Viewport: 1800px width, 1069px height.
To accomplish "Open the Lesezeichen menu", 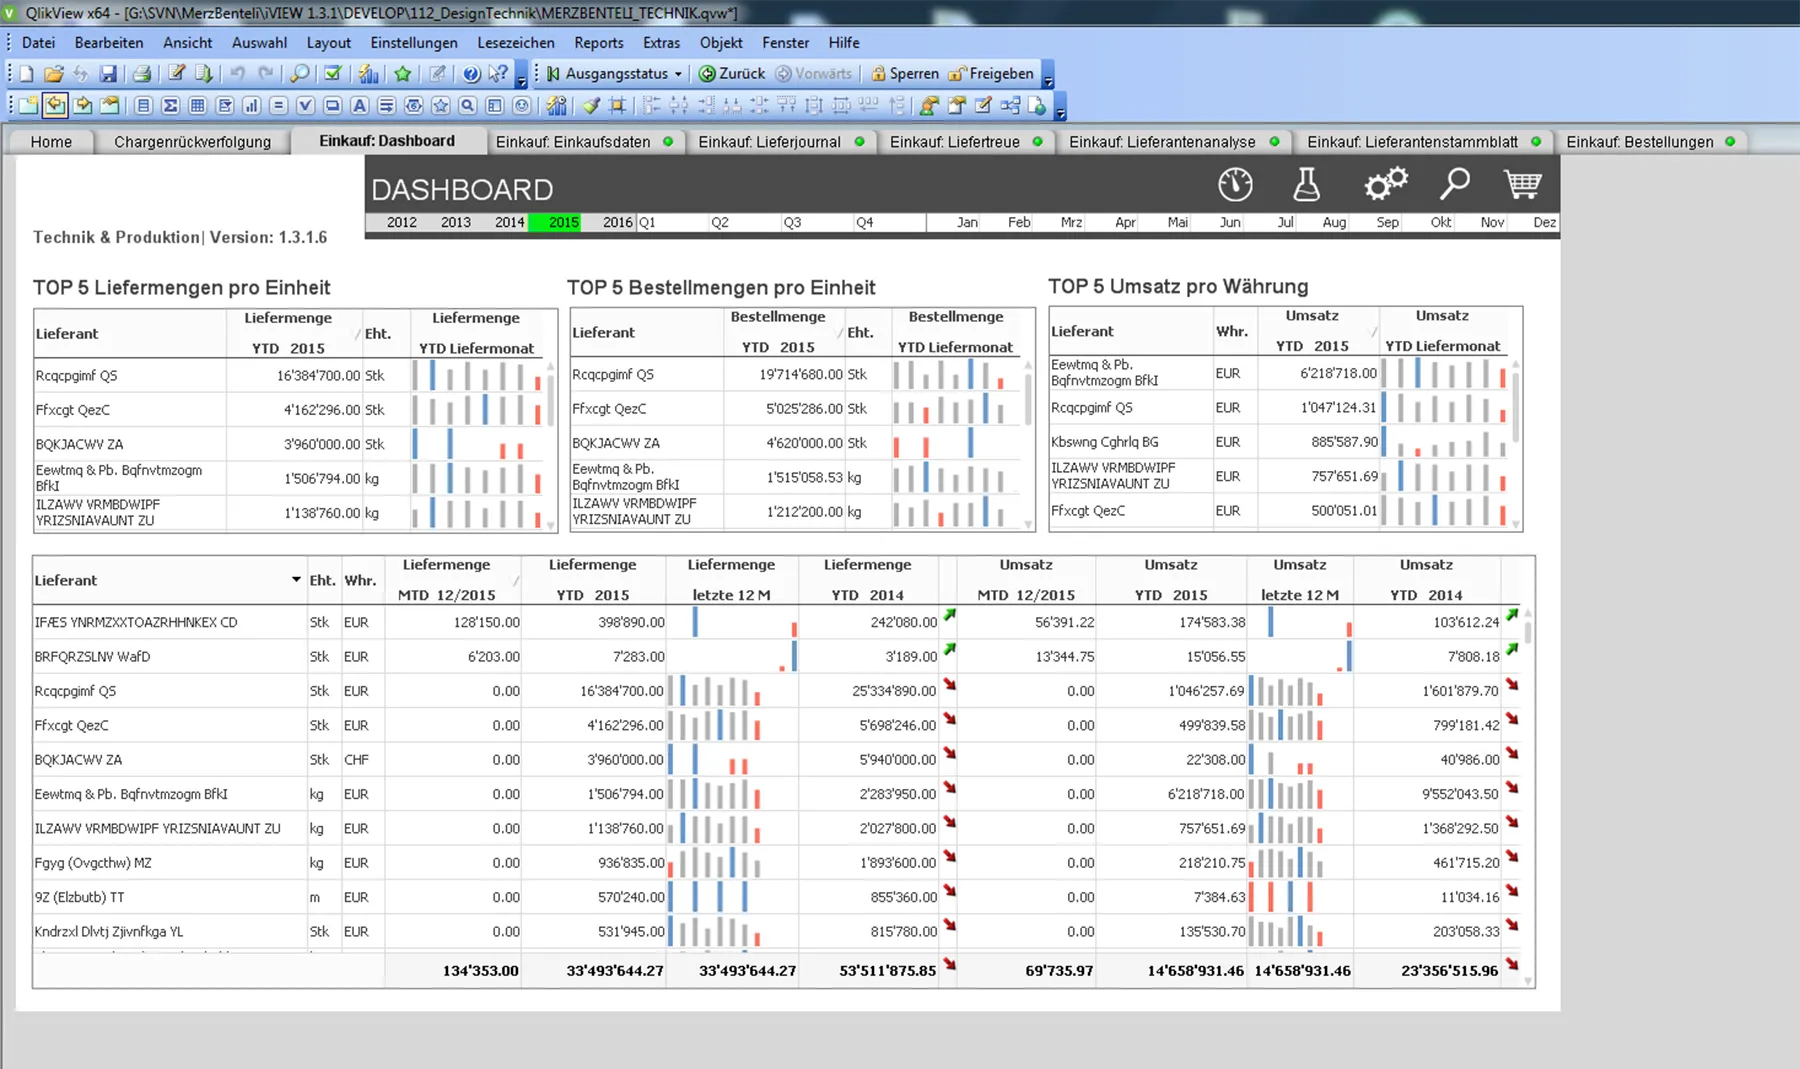I will [516, 43].
